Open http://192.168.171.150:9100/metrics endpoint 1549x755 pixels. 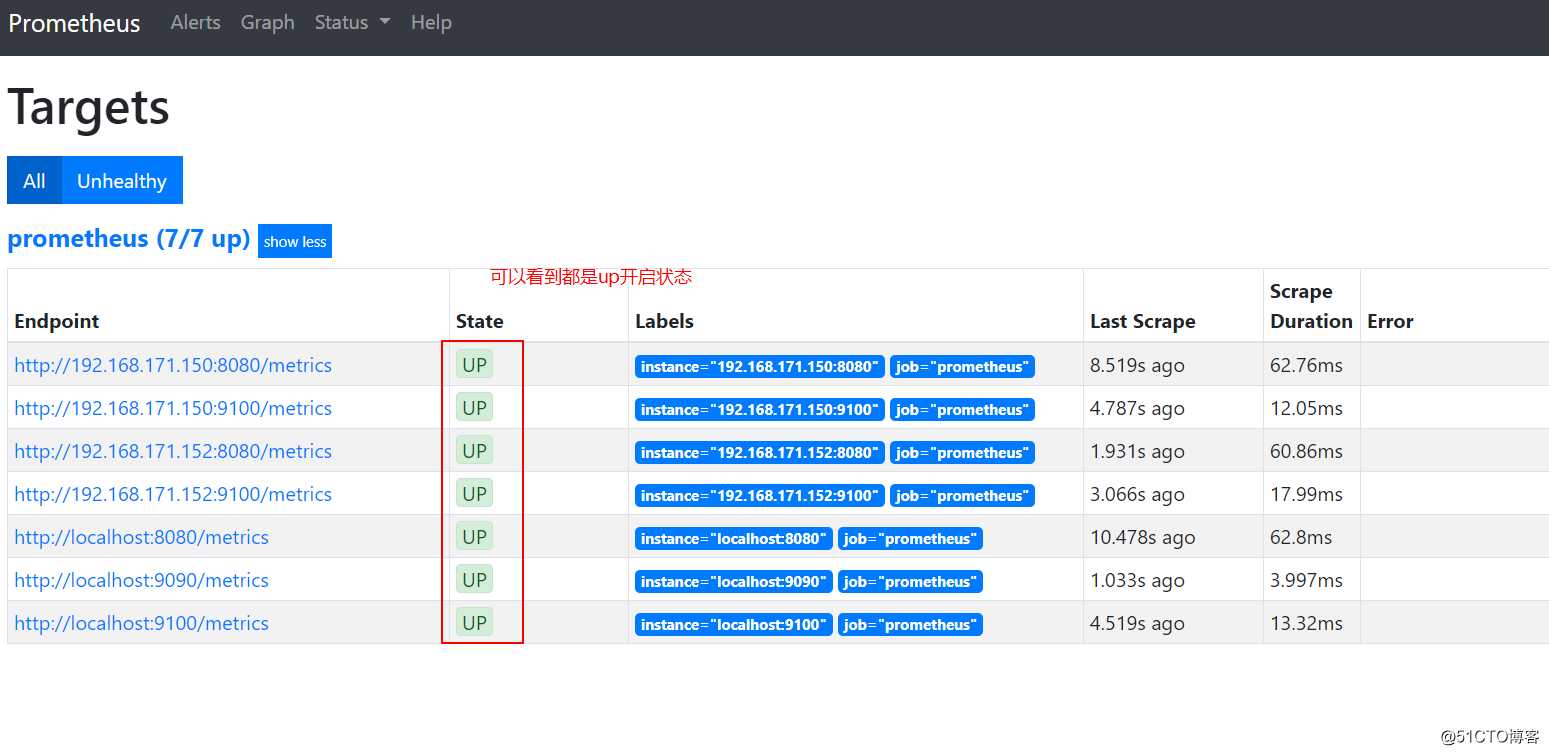pos(173,408)
